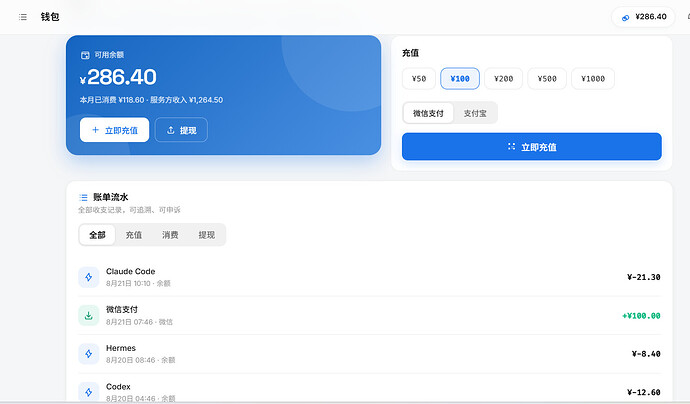Select the ¥50 recharge amount
The width and height of the screenshot is (690, 404).
(x=419, y=79)
